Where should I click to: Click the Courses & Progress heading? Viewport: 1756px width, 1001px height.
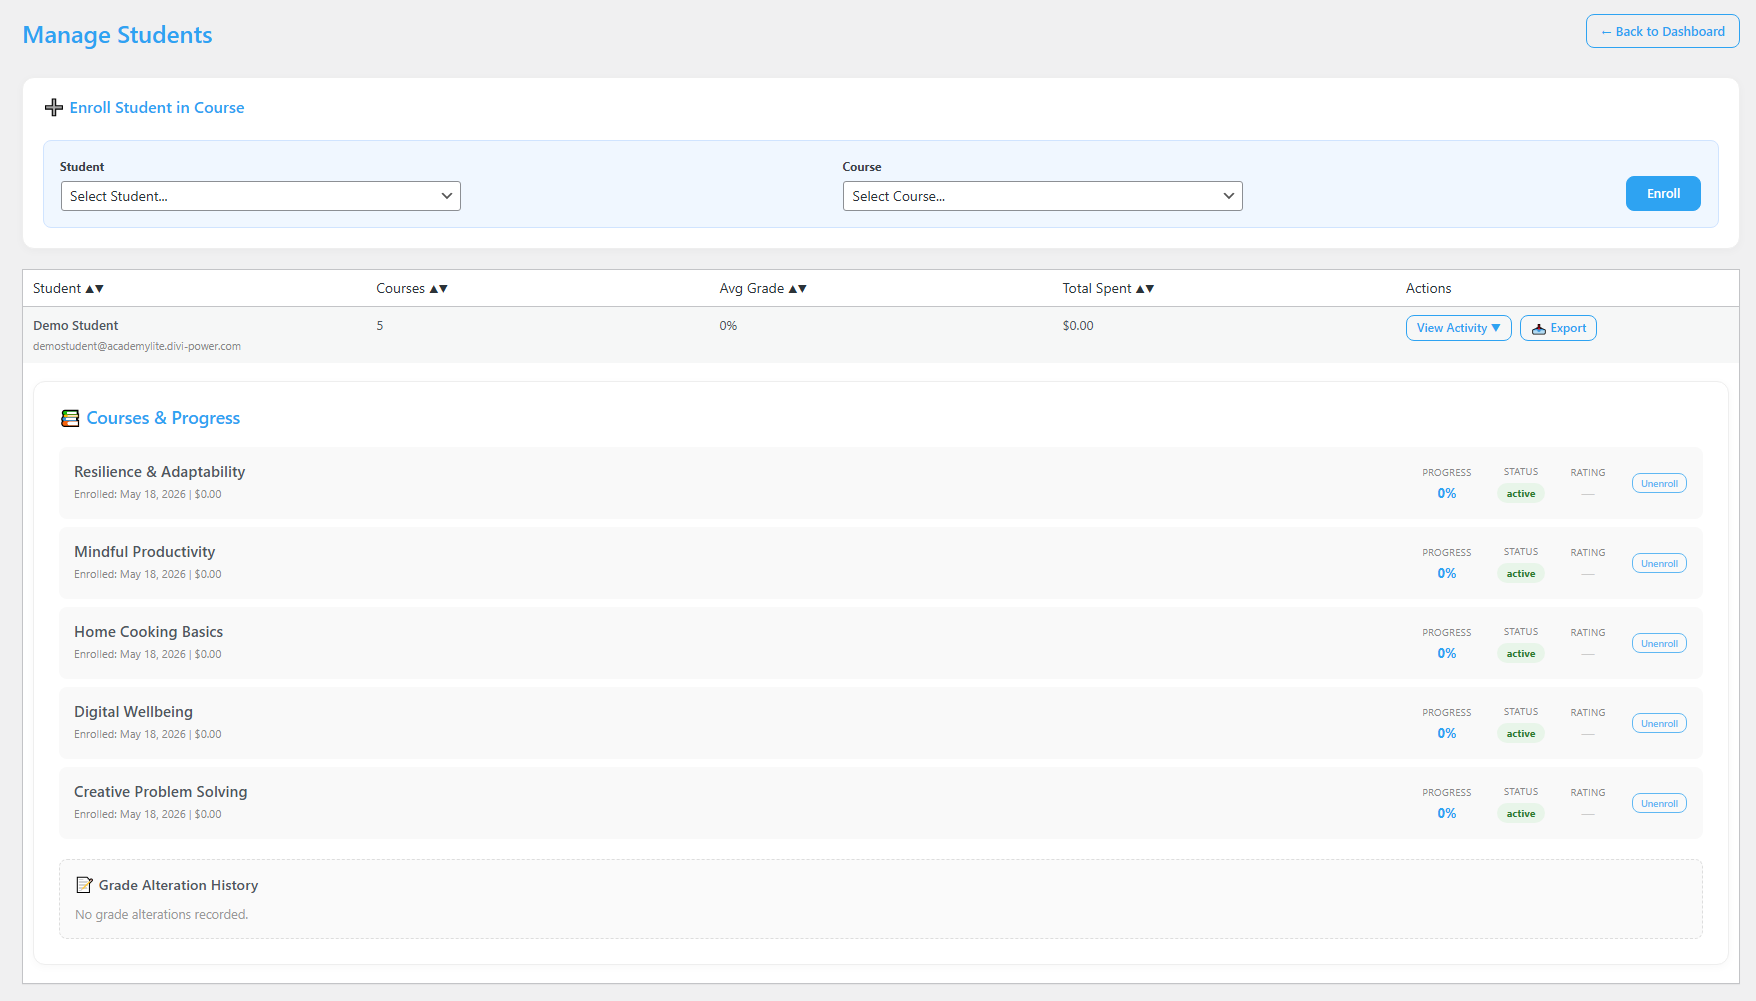coord(163,418)
